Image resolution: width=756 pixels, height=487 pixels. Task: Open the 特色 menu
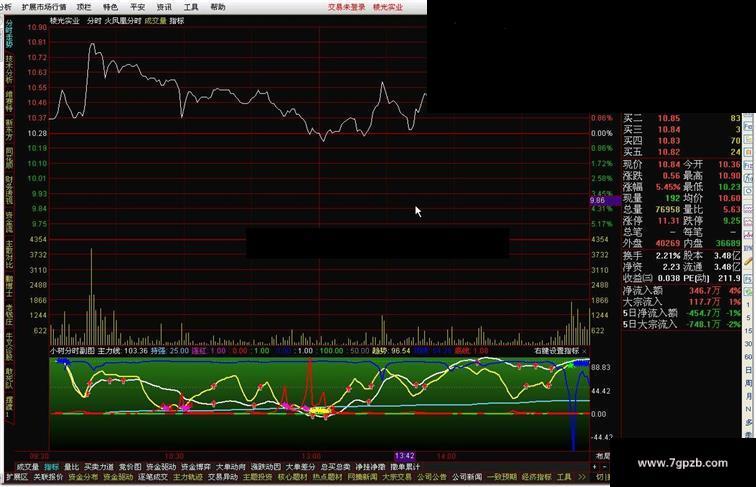pos(110,7)
